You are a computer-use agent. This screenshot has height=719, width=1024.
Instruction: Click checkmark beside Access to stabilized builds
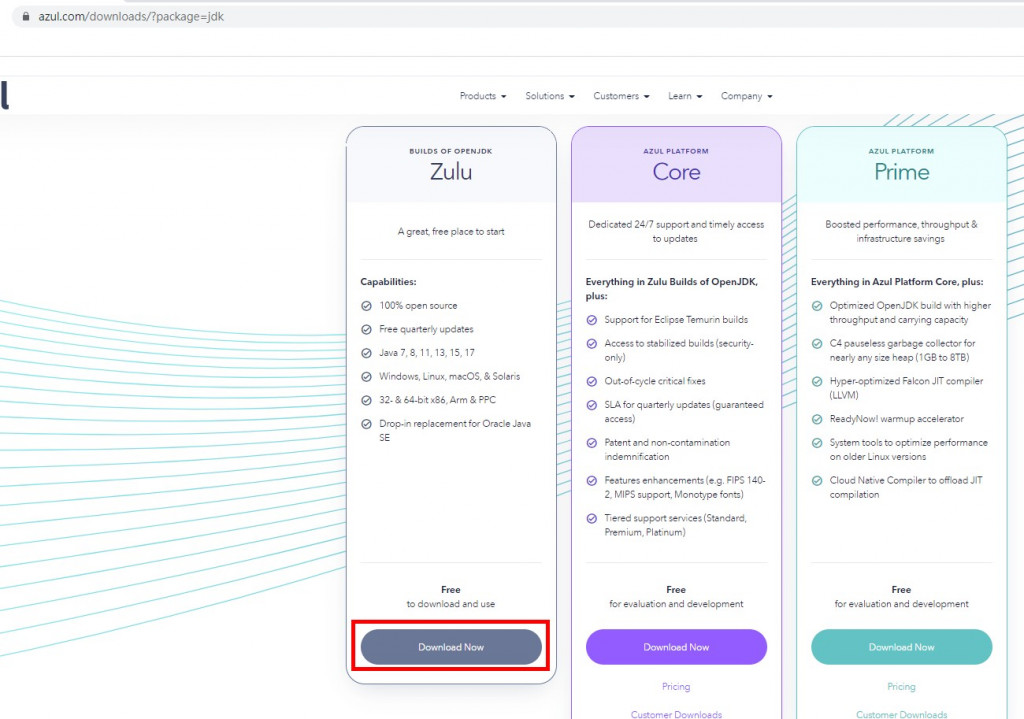coord(592,344)
